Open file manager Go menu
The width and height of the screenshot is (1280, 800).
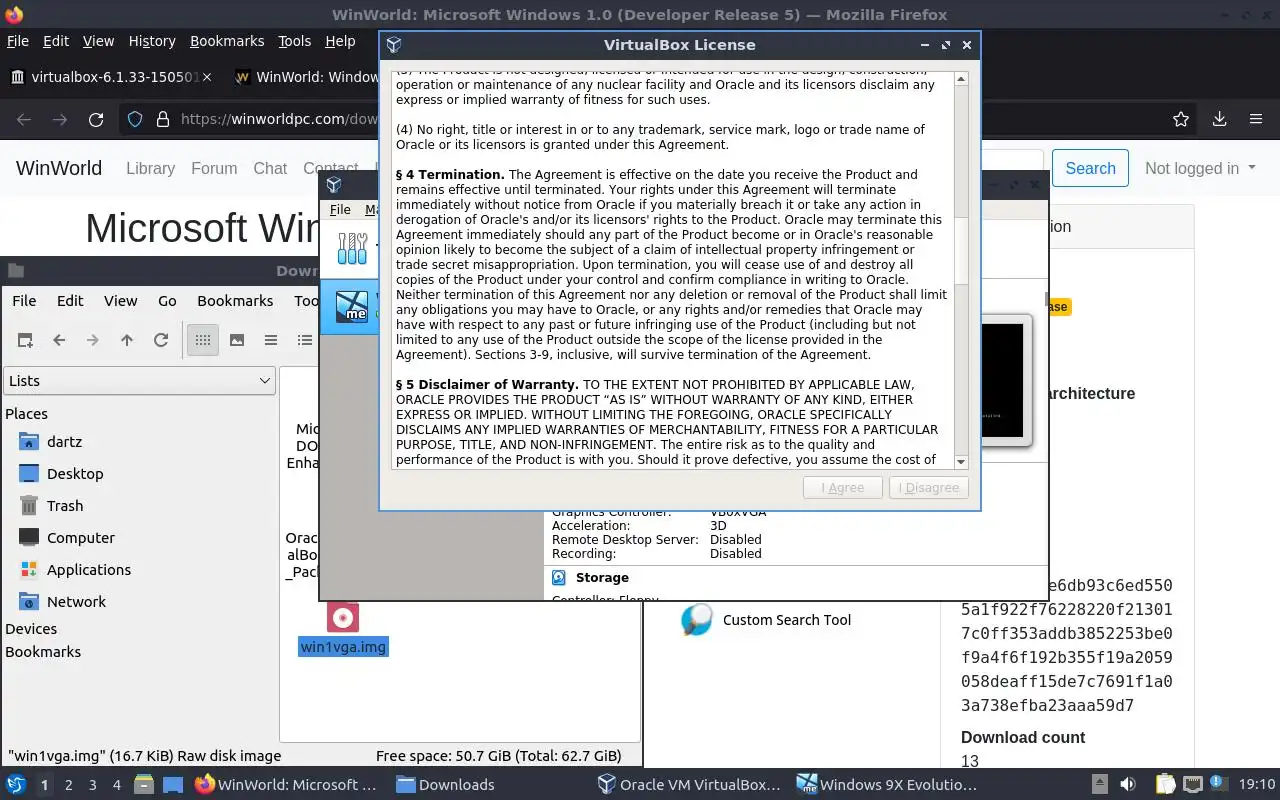pos(167,301)
